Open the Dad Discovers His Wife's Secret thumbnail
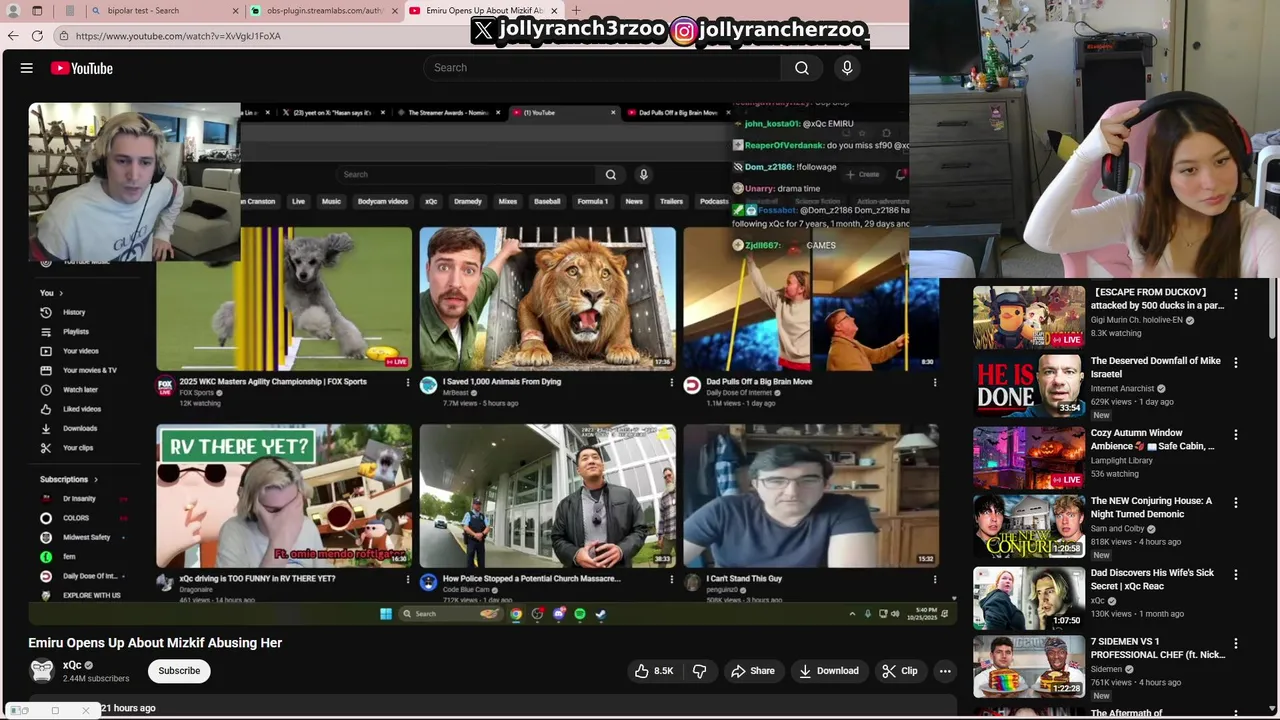 point(1029,597)
